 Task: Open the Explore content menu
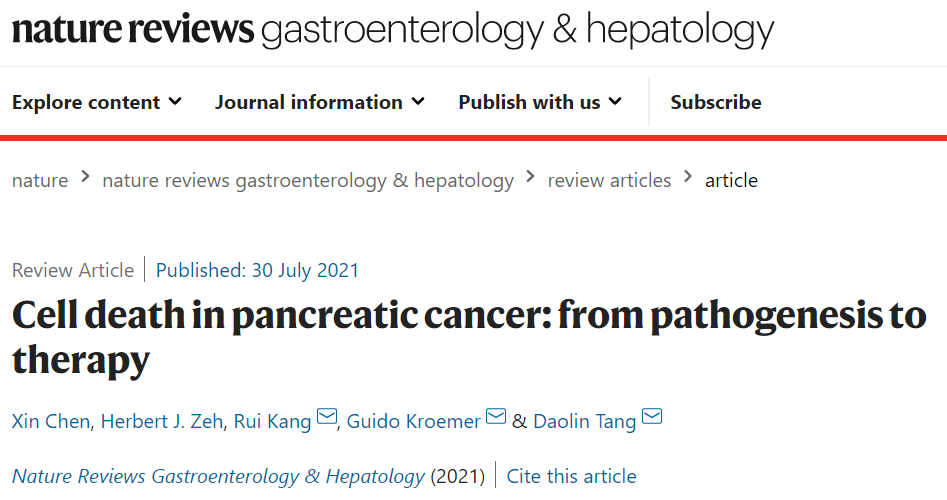pos(86,102)
